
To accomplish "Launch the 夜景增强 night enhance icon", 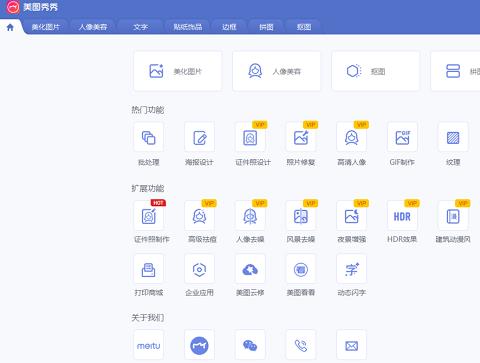I will [351, 216].
